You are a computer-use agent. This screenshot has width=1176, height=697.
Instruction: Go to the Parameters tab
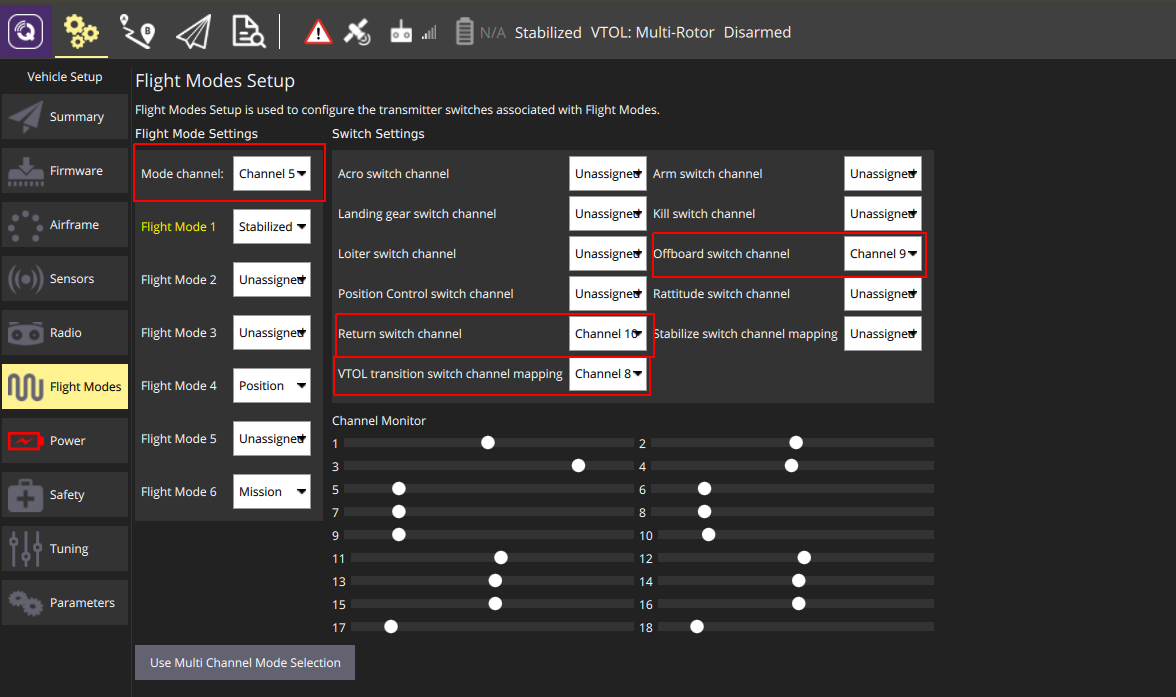(x=65, y=603)
